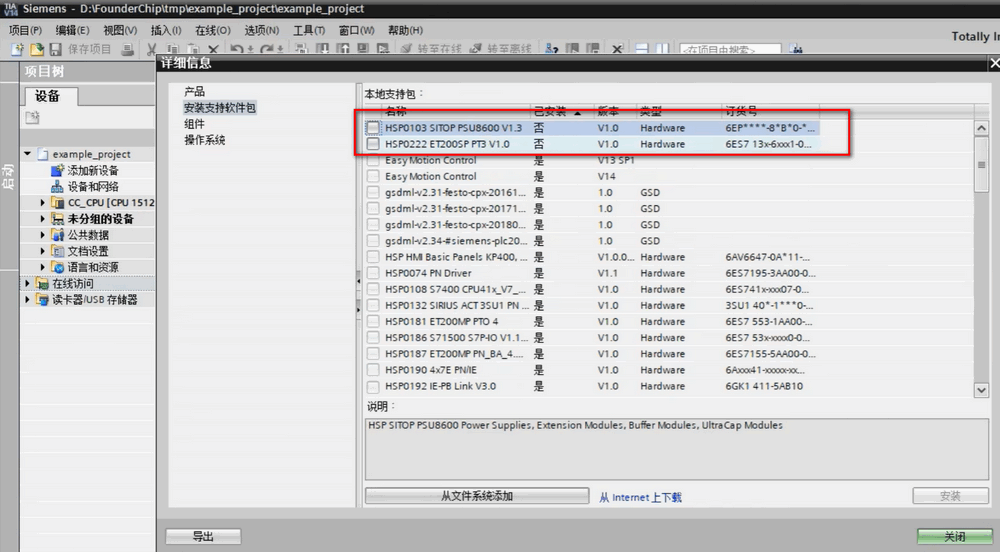Sort list by 已安装 column header
This screenshot has width=1000, height=552.
[x=558, y=111]
